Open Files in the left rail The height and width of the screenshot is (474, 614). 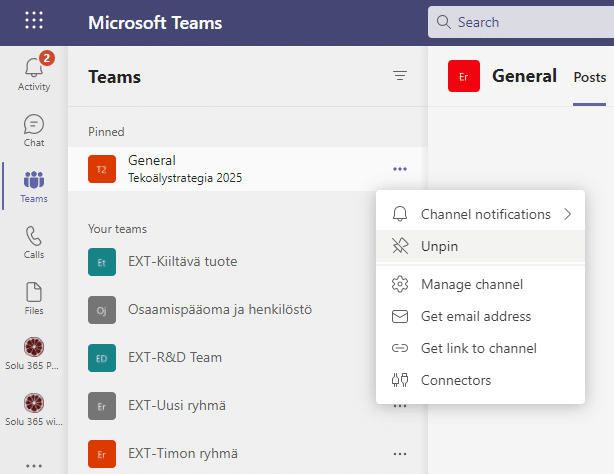click(34, 299)
